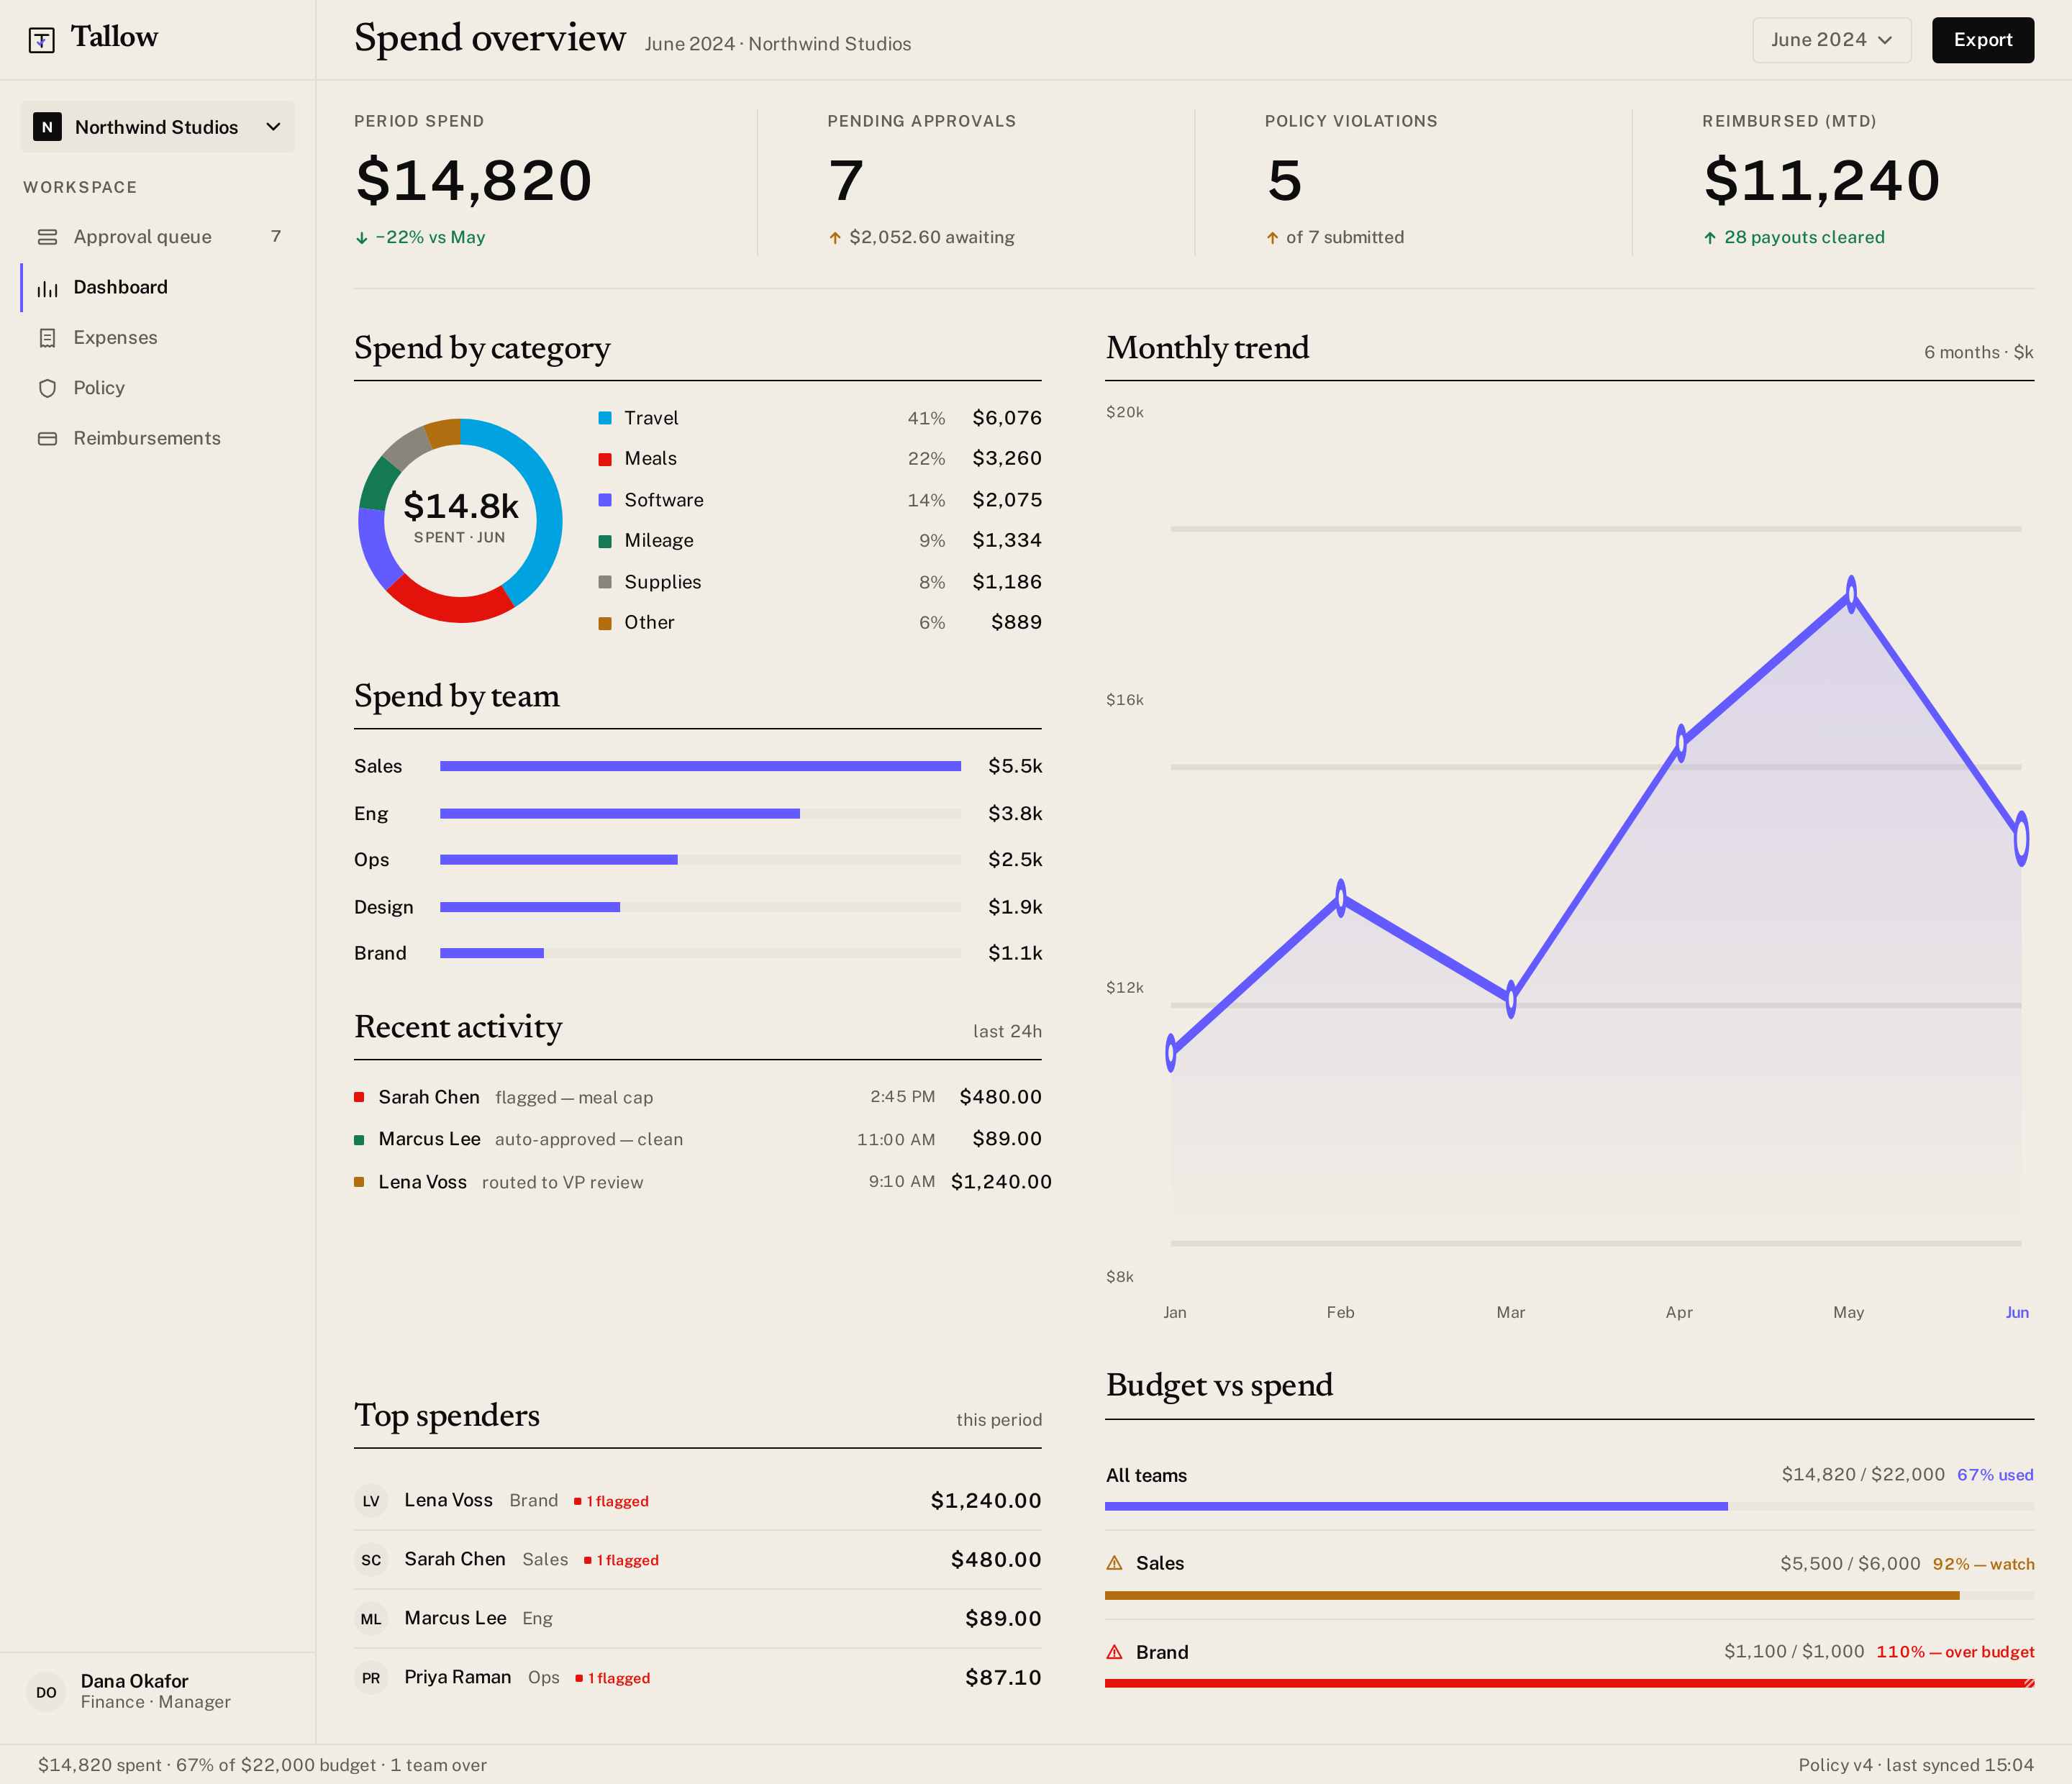The height and width of the screenshot is (1784, 2072).
Task: Click the PR avatar for Priya Raman
Action: pos(371,1678)
